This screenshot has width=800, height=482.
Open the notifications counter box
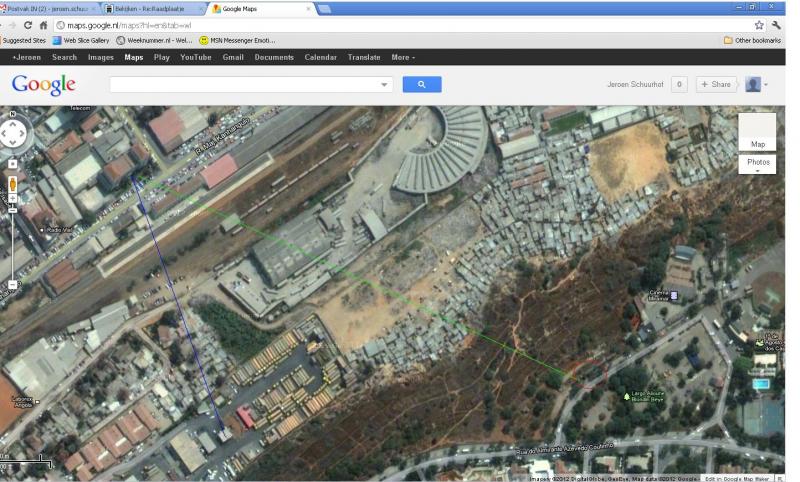click(x=679, y=84)
